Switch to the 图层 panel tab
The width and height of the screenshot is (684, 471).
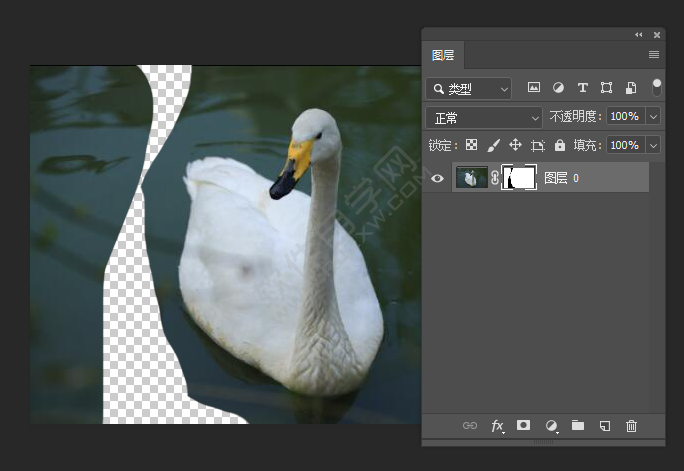pyautogui.click(x=443, y=55)
